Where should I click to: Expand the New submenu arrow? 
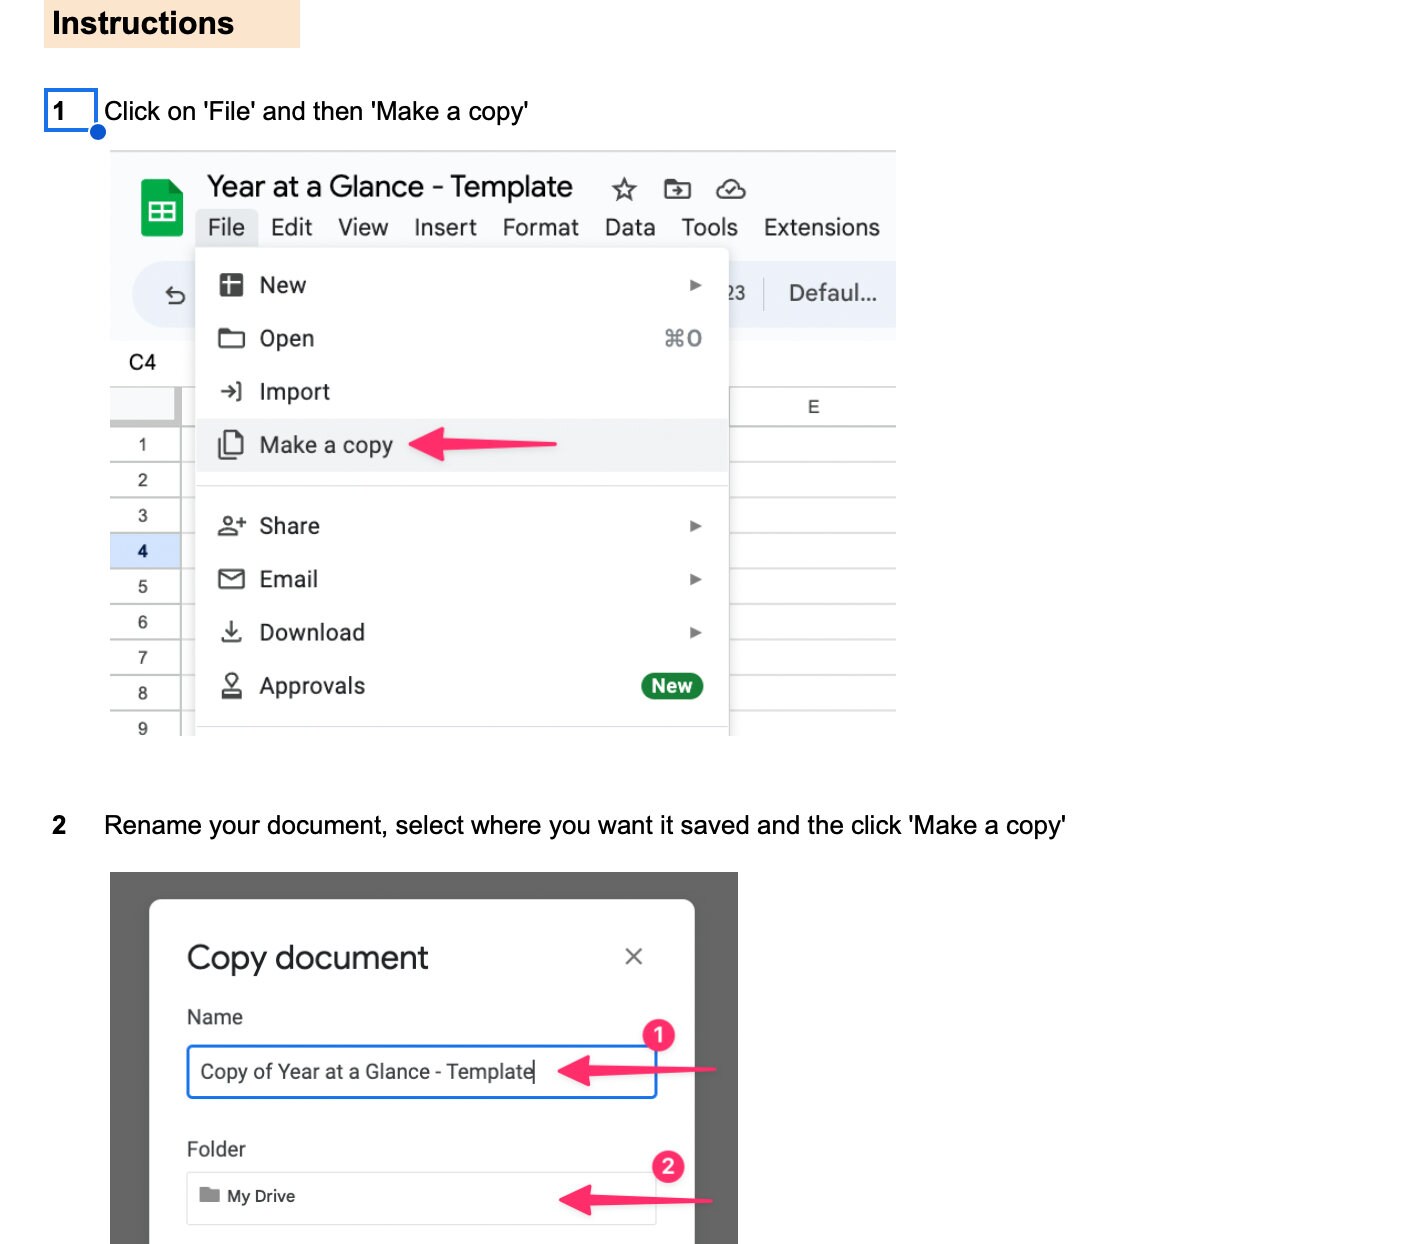(x=695, y=284)
